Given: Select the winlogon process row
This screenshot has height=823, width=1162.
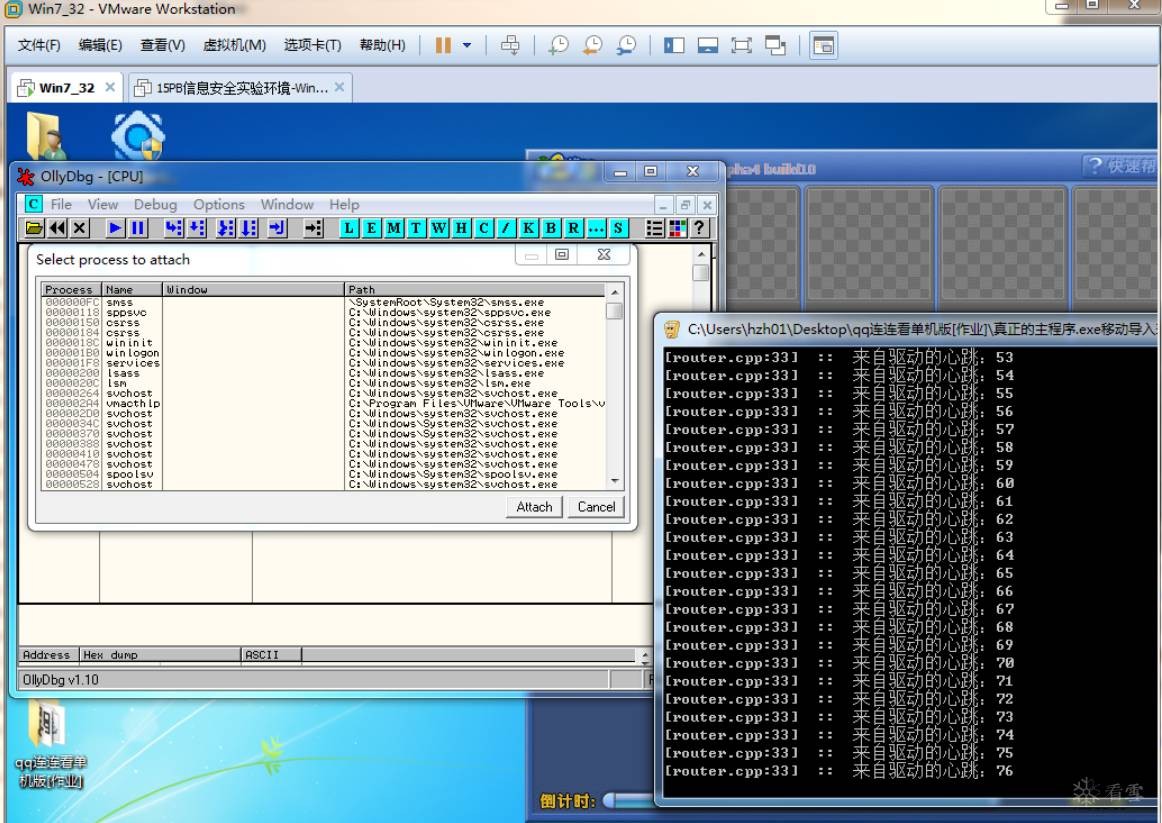Looking at the screenshot, I should [x=324, y=353].
